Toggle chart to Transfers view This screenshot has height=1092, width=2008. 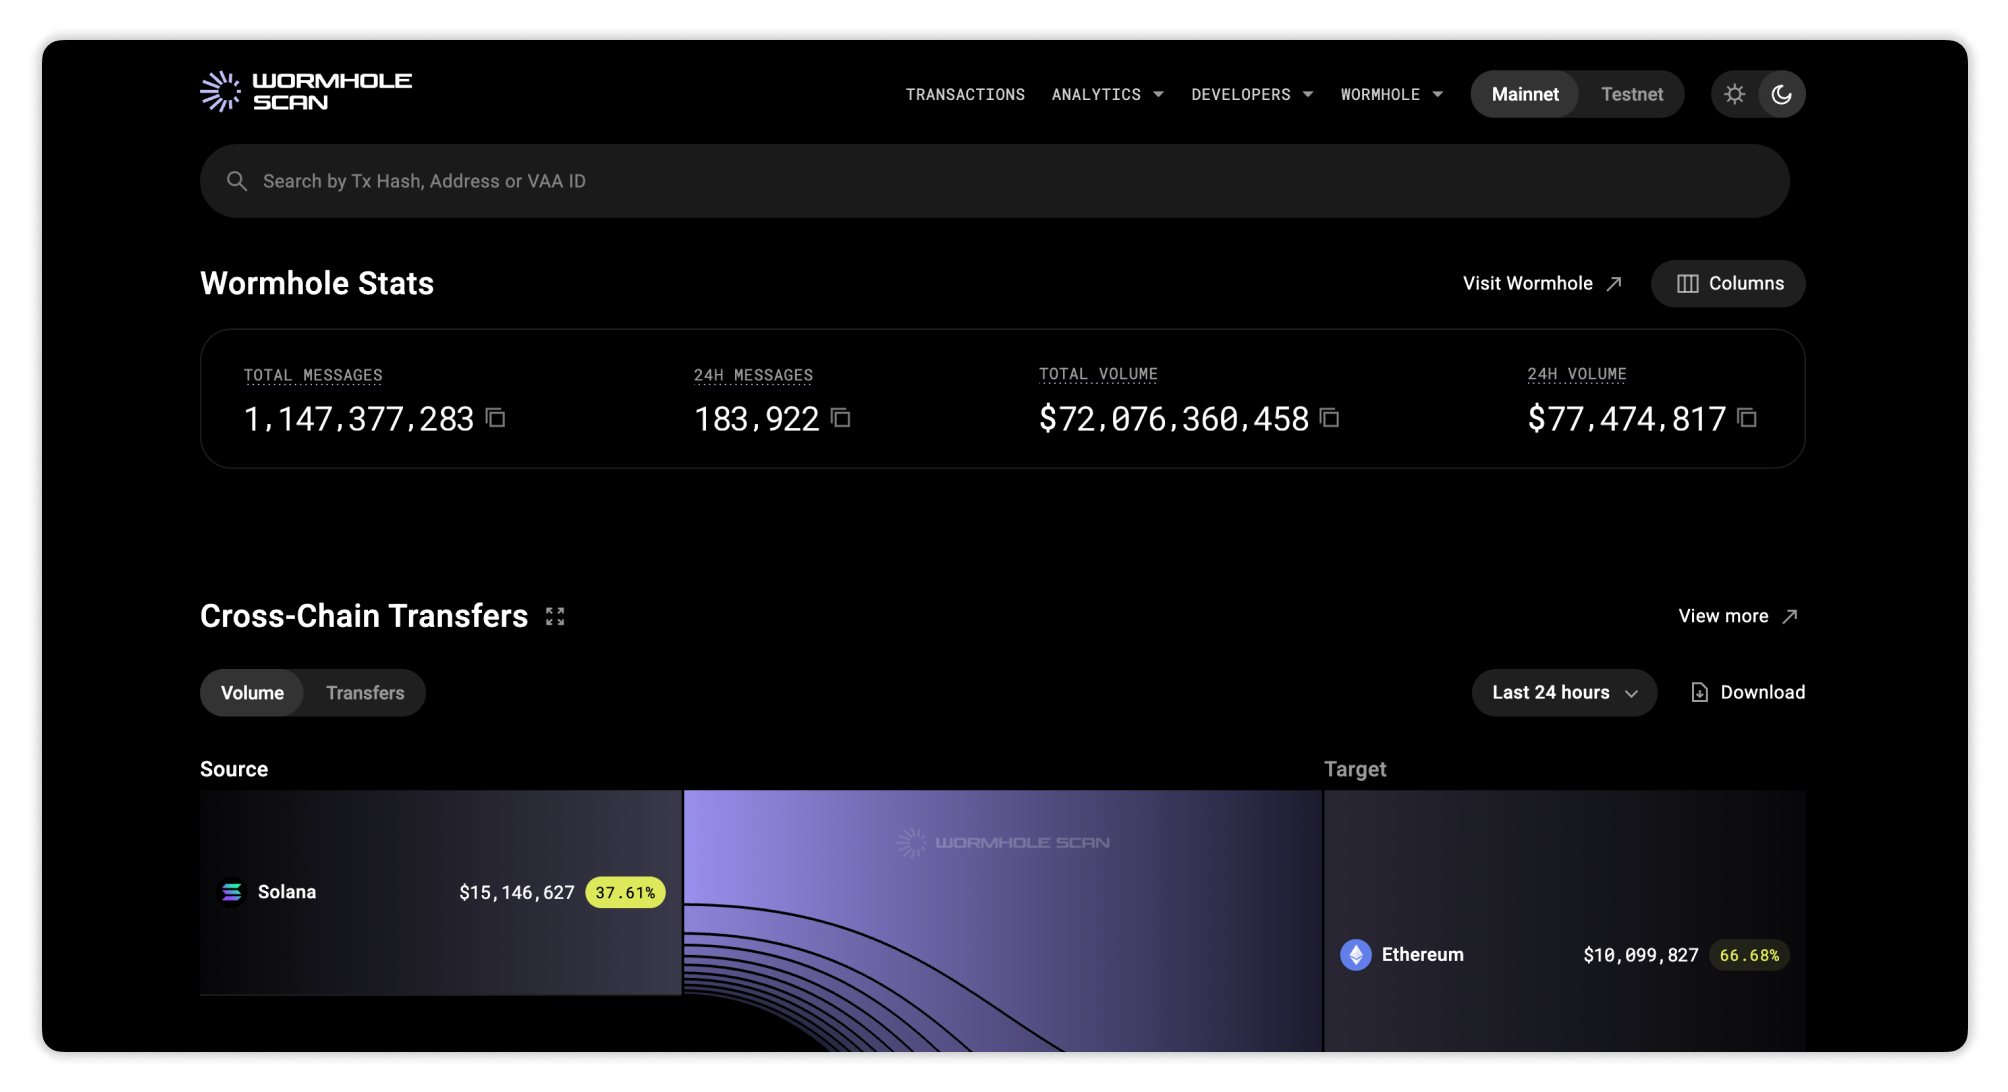click(x=365, y=693)
